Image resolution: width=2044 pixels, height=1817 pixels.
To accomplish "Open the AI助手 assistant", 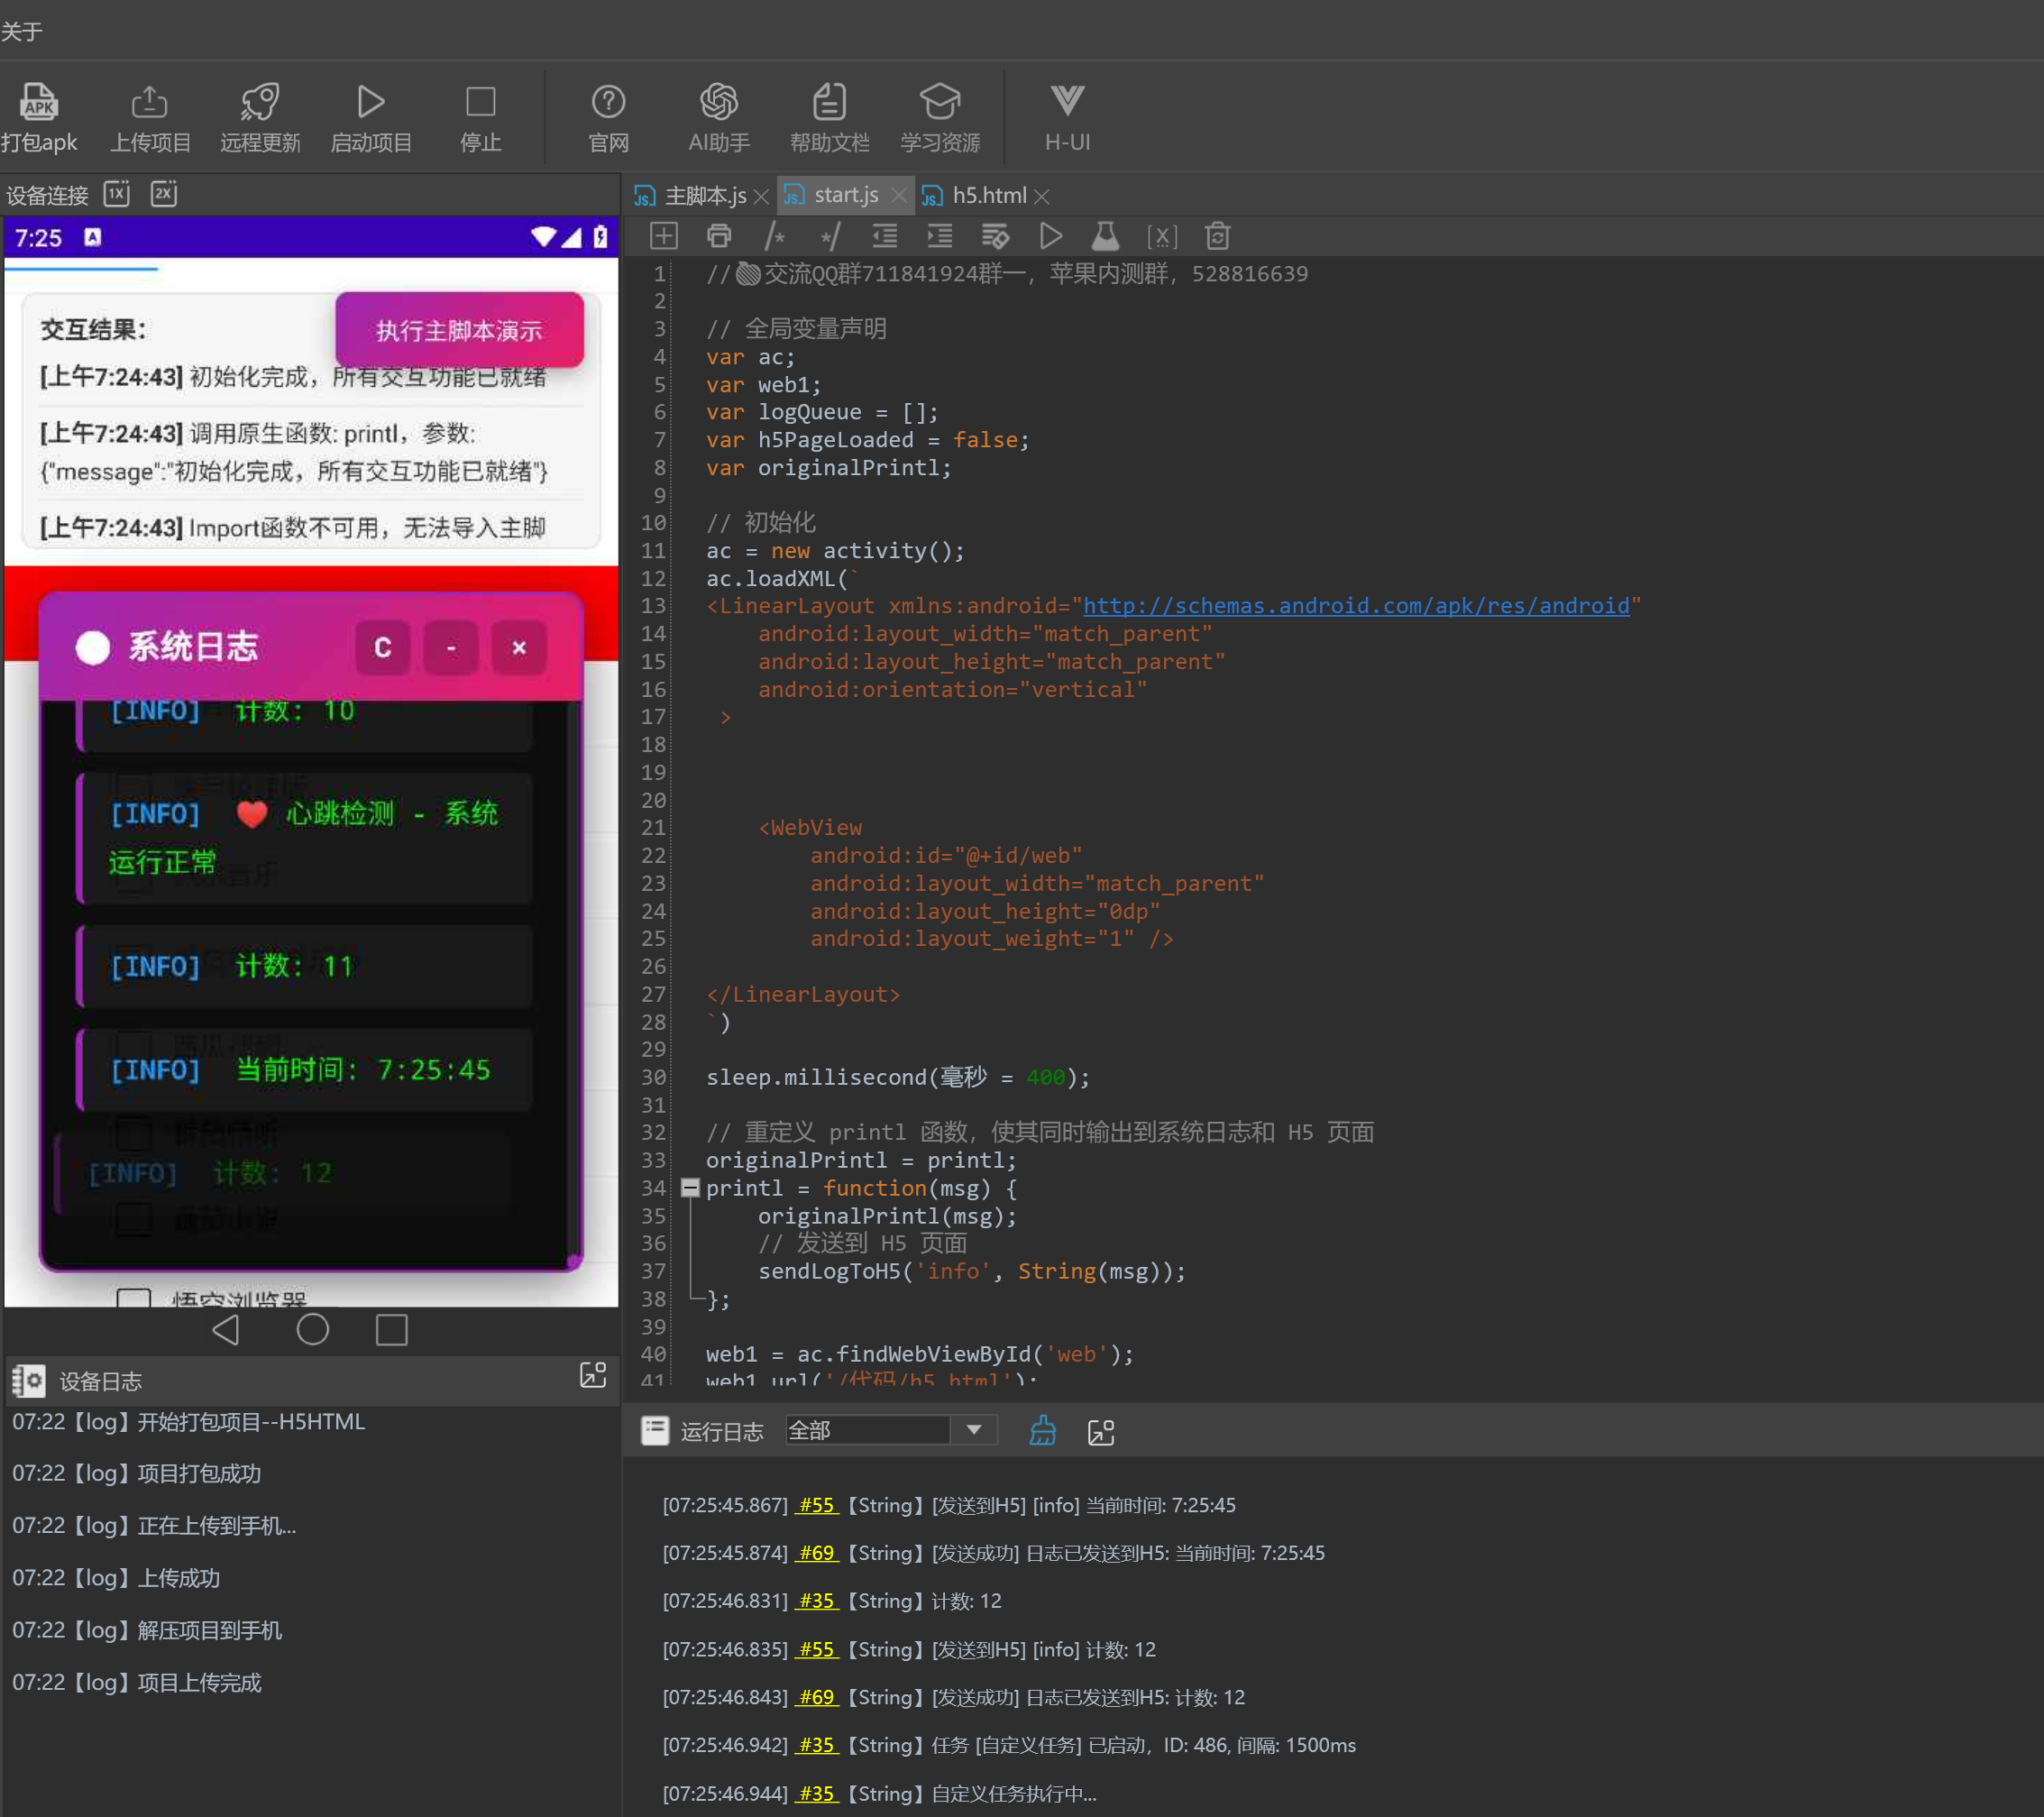I will [718, 102].
